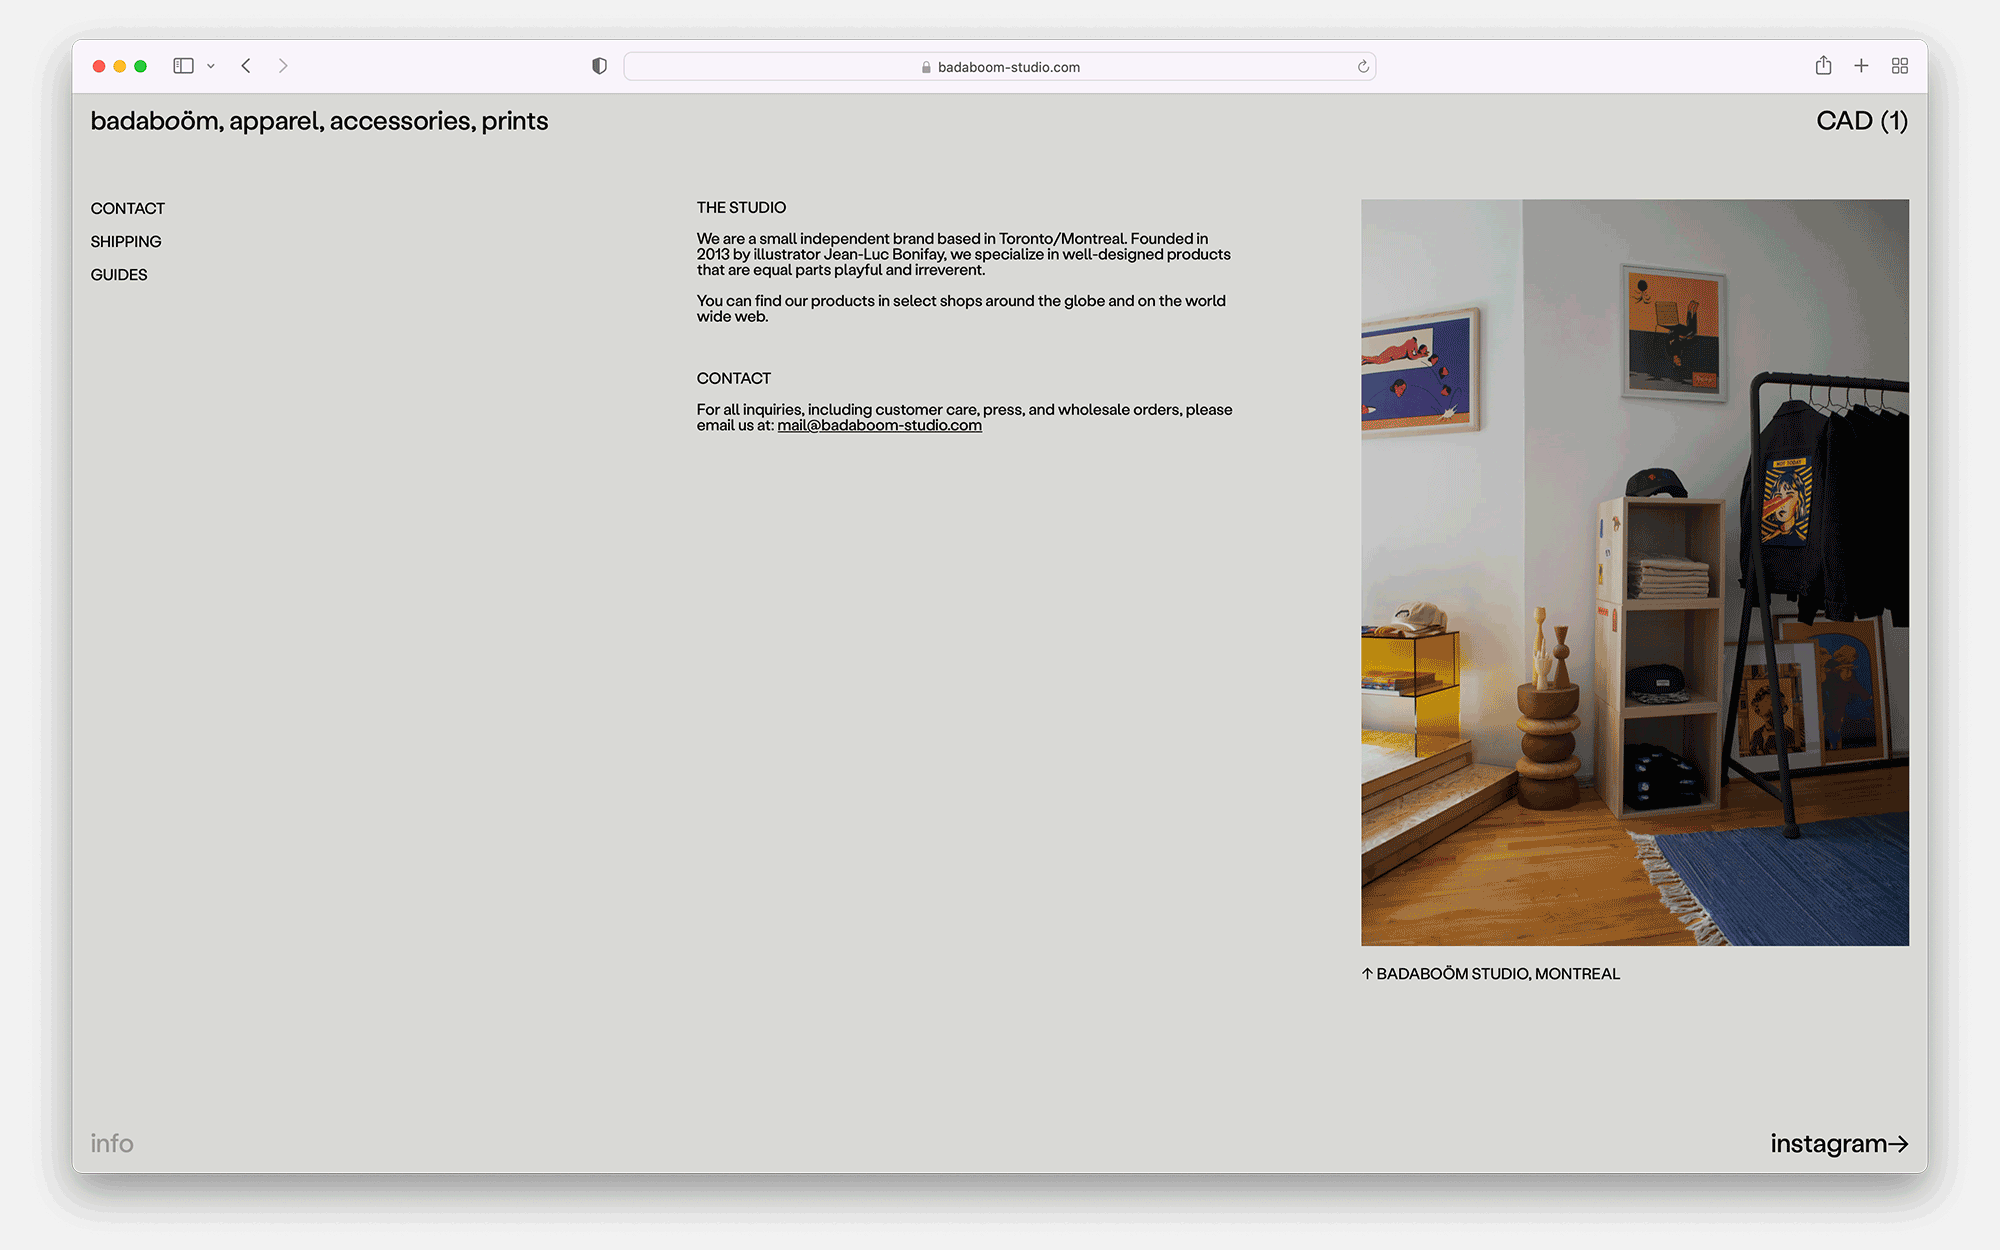Open the privacy shield report icon
Image resolution: width=2000 pixels, height=1250 pixels.
click(x=599, y=66)
